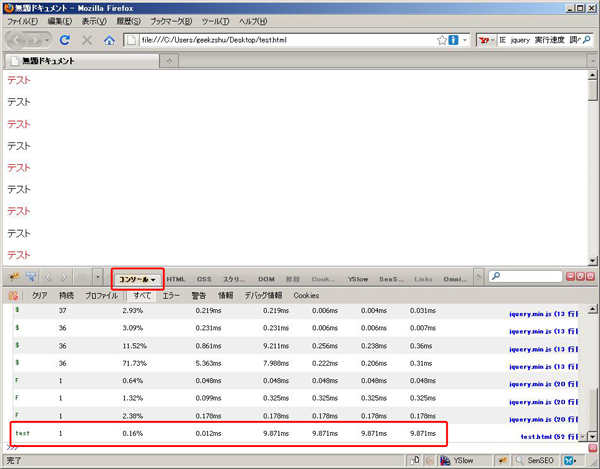The width and height of the screenshot is (600, 469).
Task: Switch to the Firebug CSS panel
Action: [x=204, y=279]
